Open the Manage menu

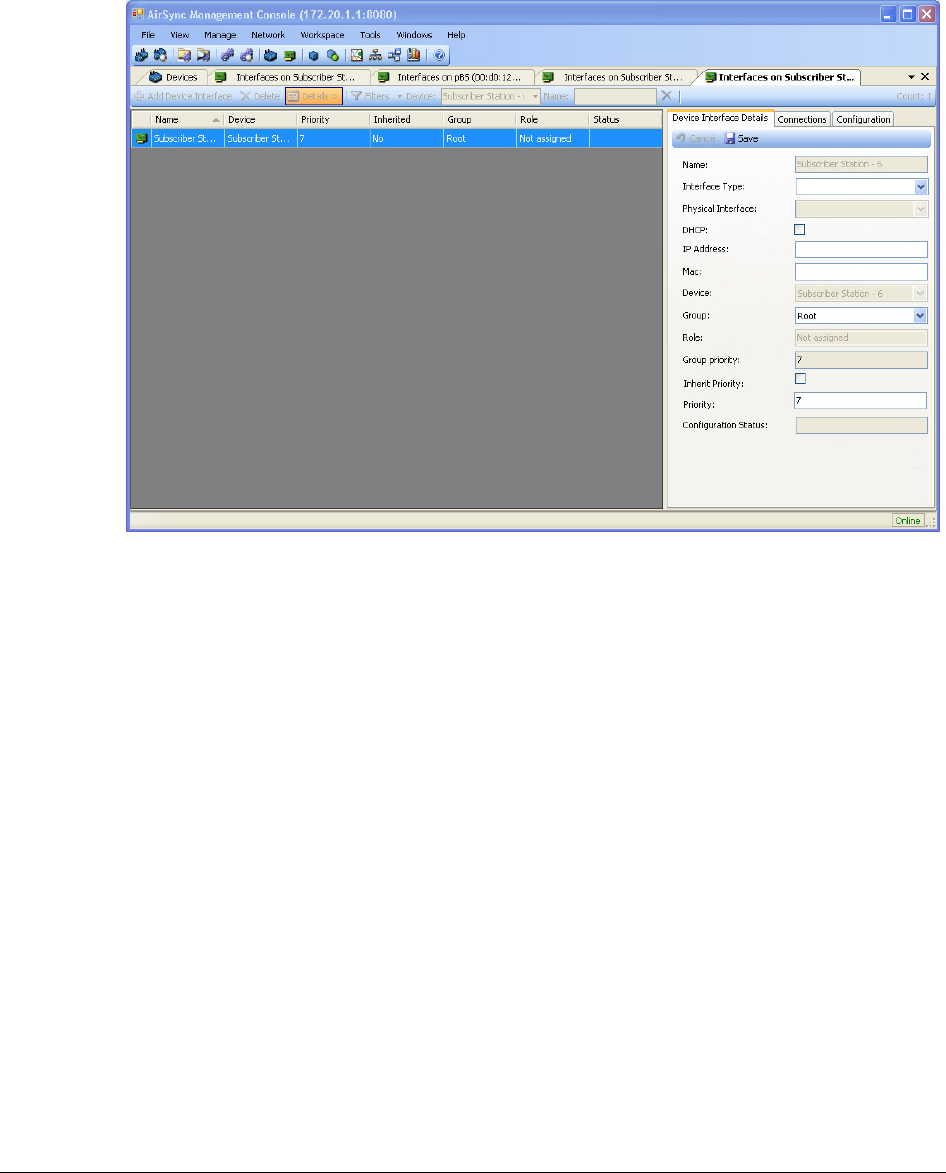pos(220,34)
